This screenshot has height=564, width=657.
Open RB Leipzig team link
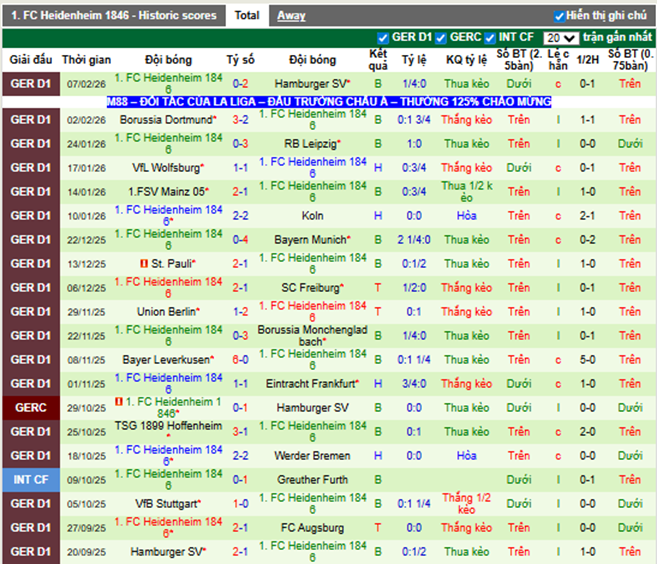coord(310,144)
